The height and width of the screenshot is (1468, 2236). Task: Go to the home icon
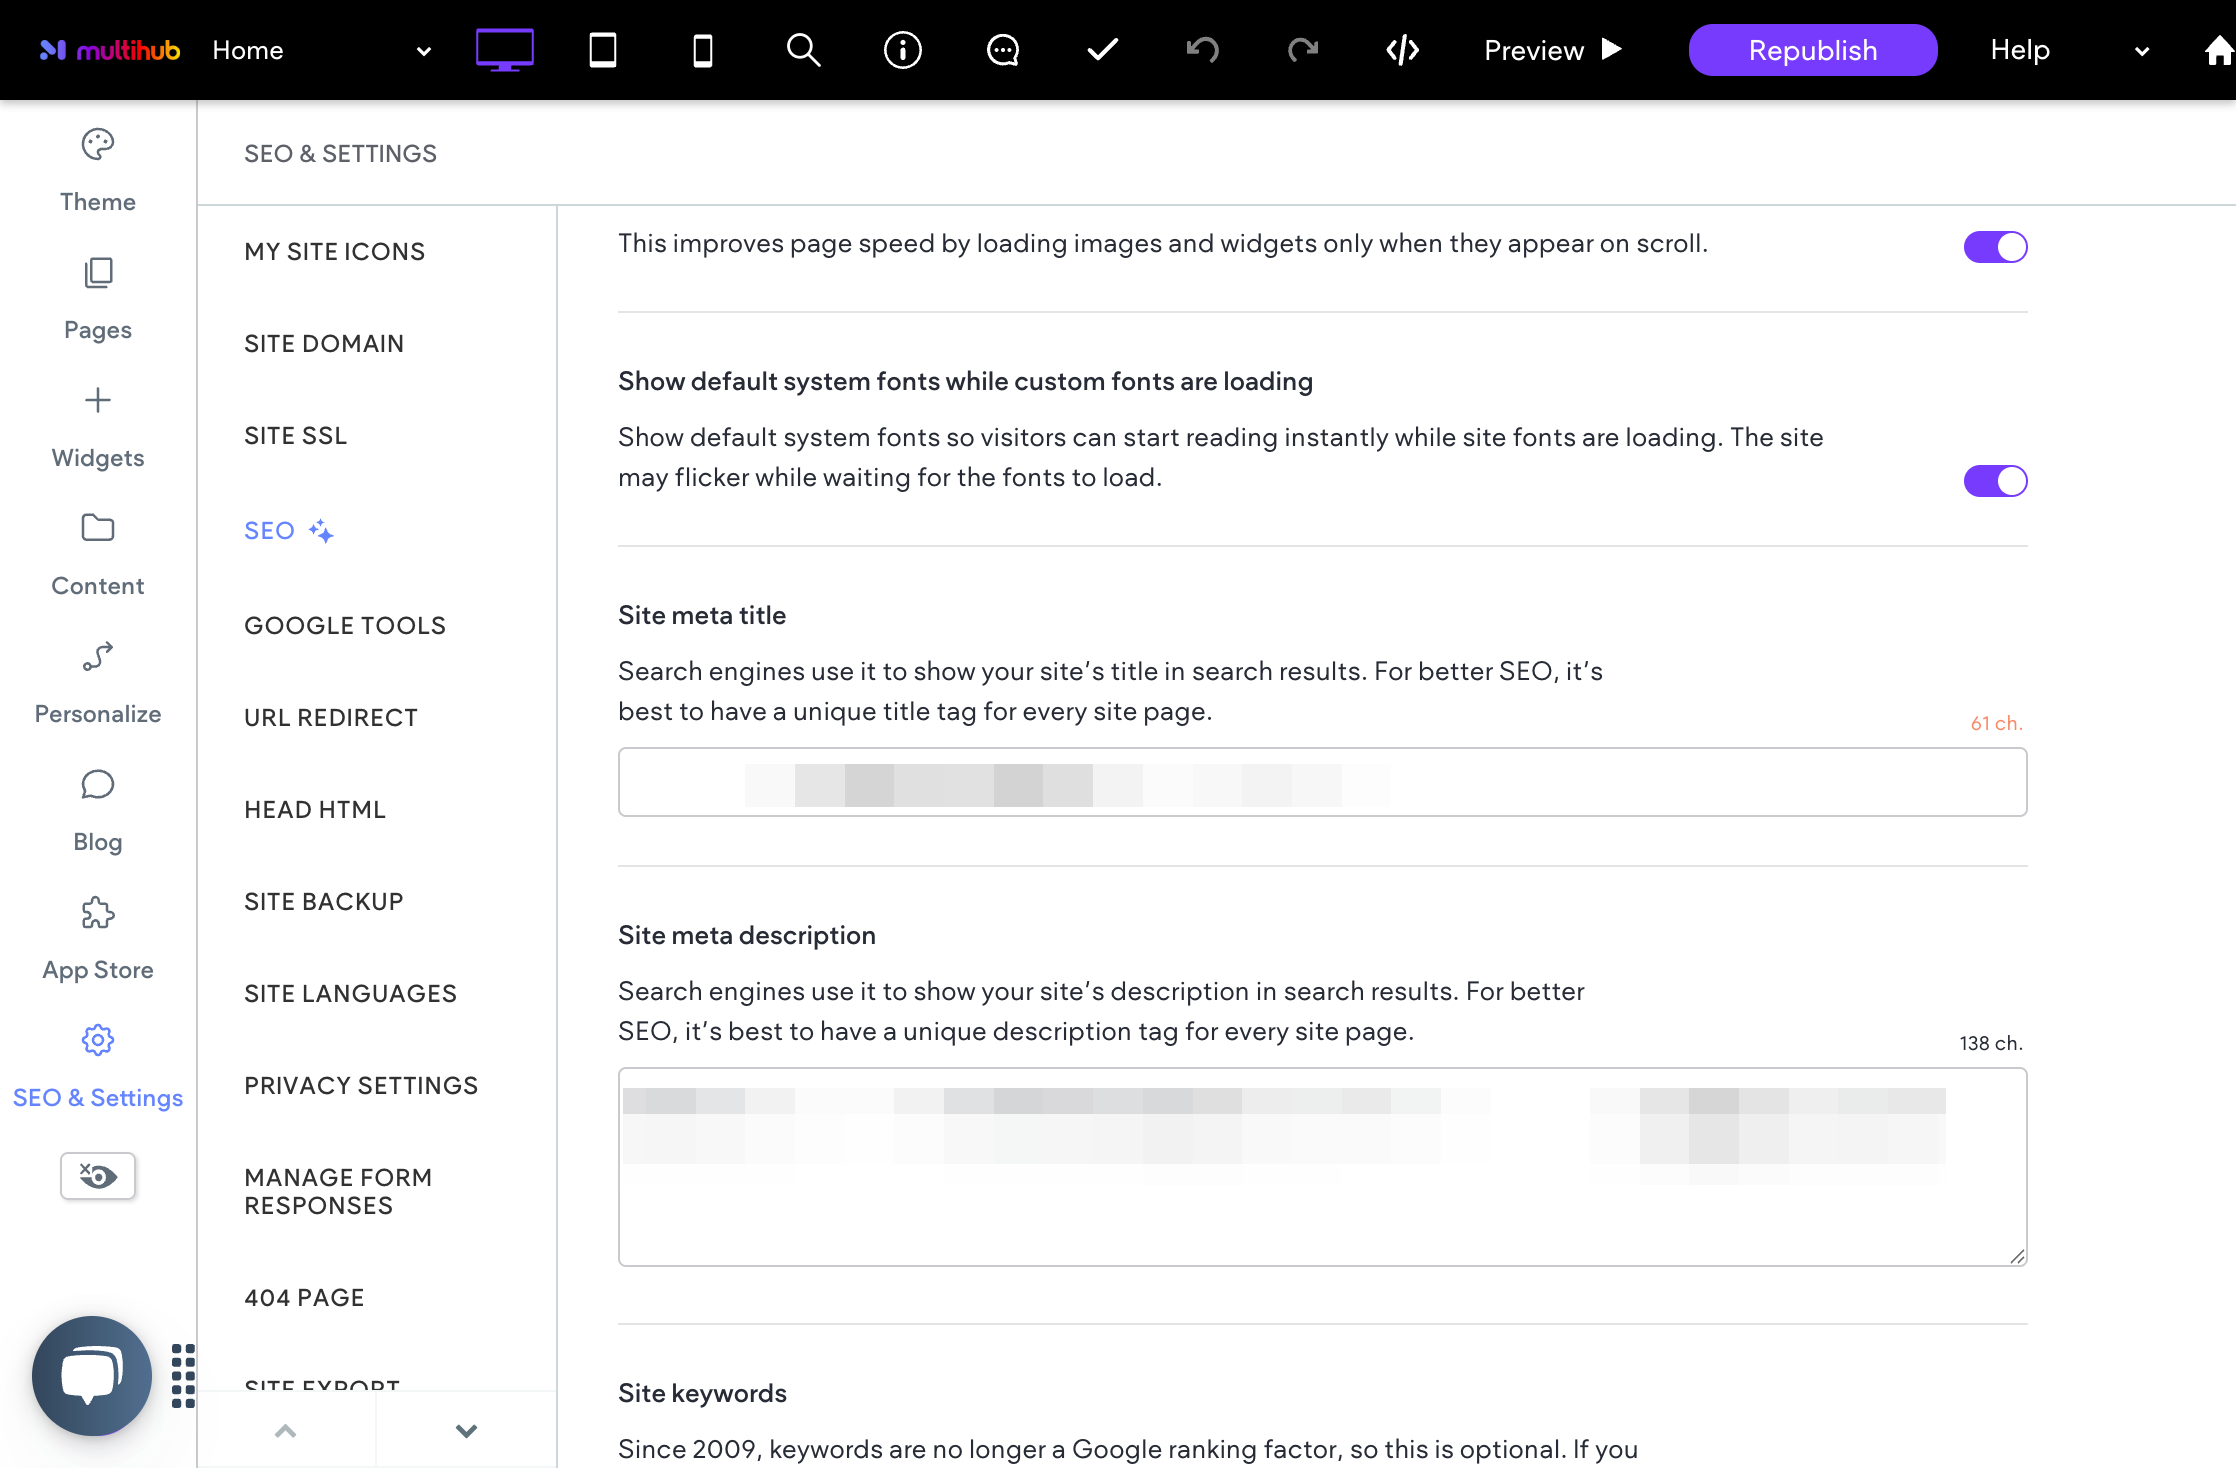coord(2218,50)
